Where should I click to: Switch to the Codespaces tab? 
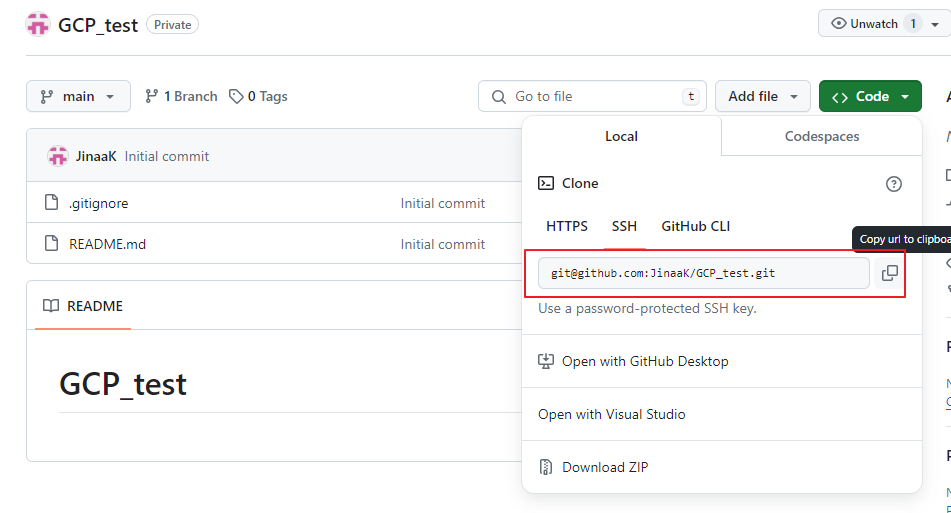click(x=822, y=136)
